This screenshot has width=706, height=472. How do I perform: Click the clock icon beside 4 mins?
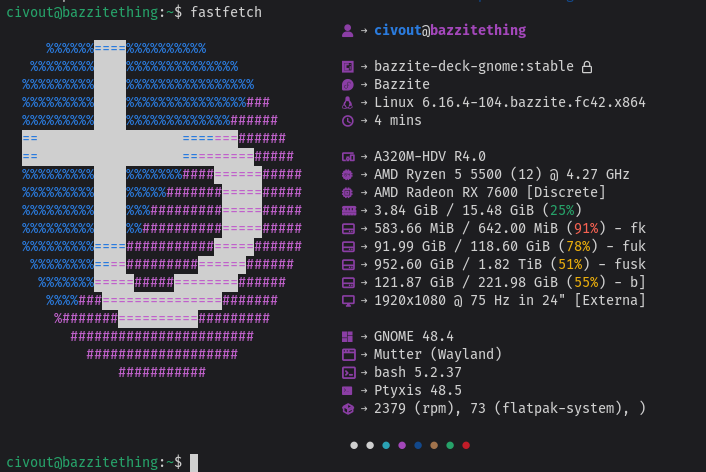tap(348, 121)
